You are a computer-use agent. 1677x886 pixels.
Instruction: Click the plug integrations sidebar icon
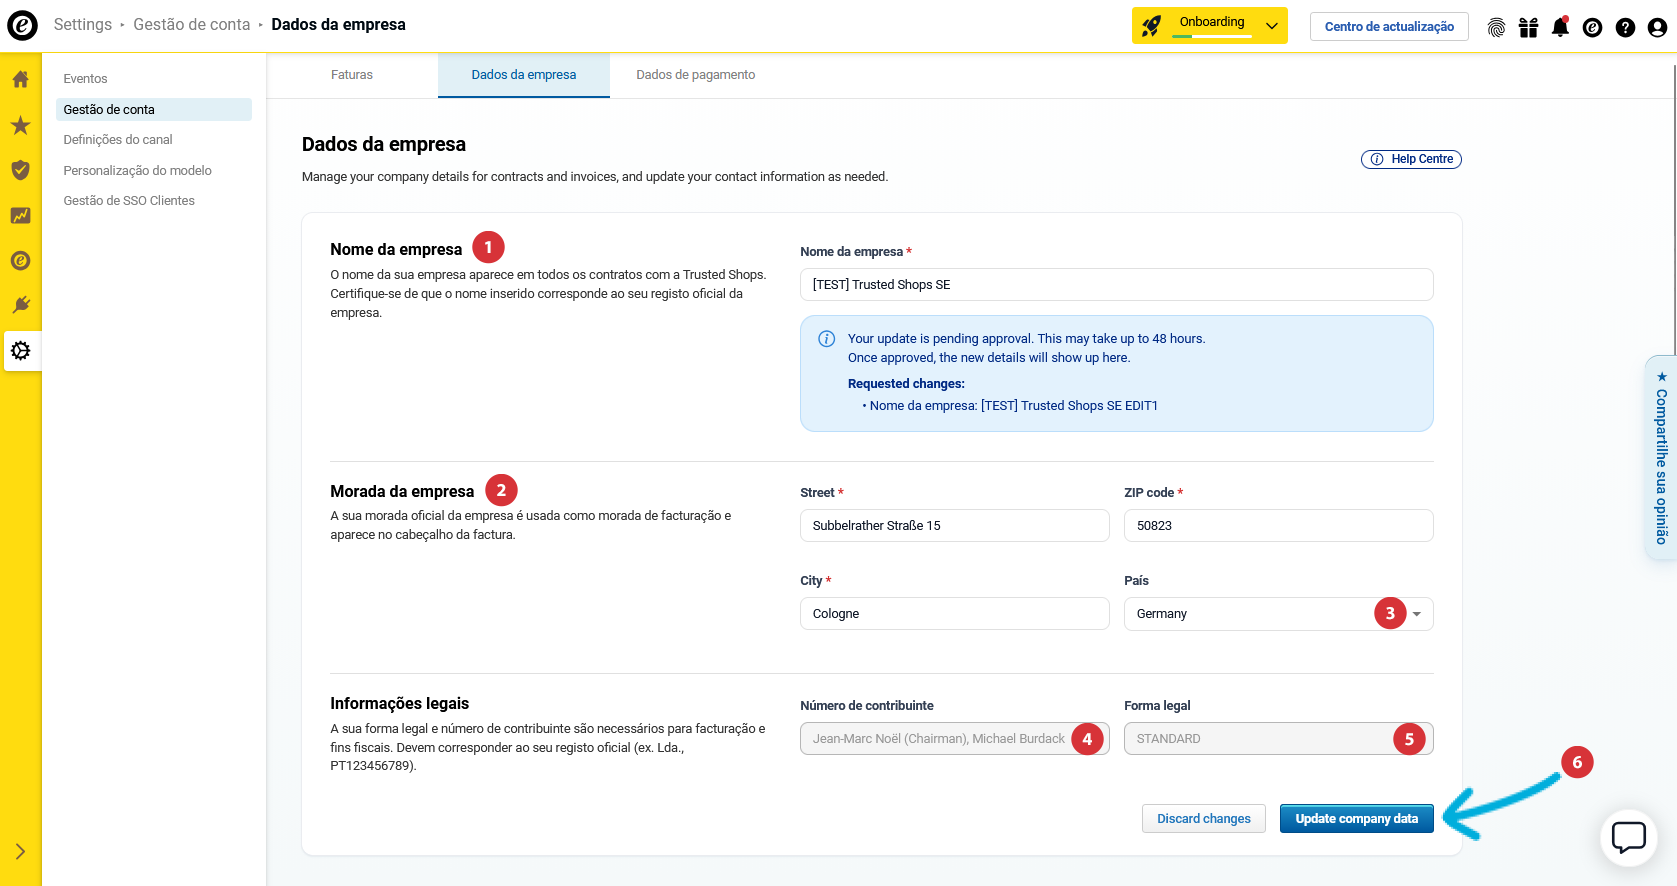click(x=20, y=305)
